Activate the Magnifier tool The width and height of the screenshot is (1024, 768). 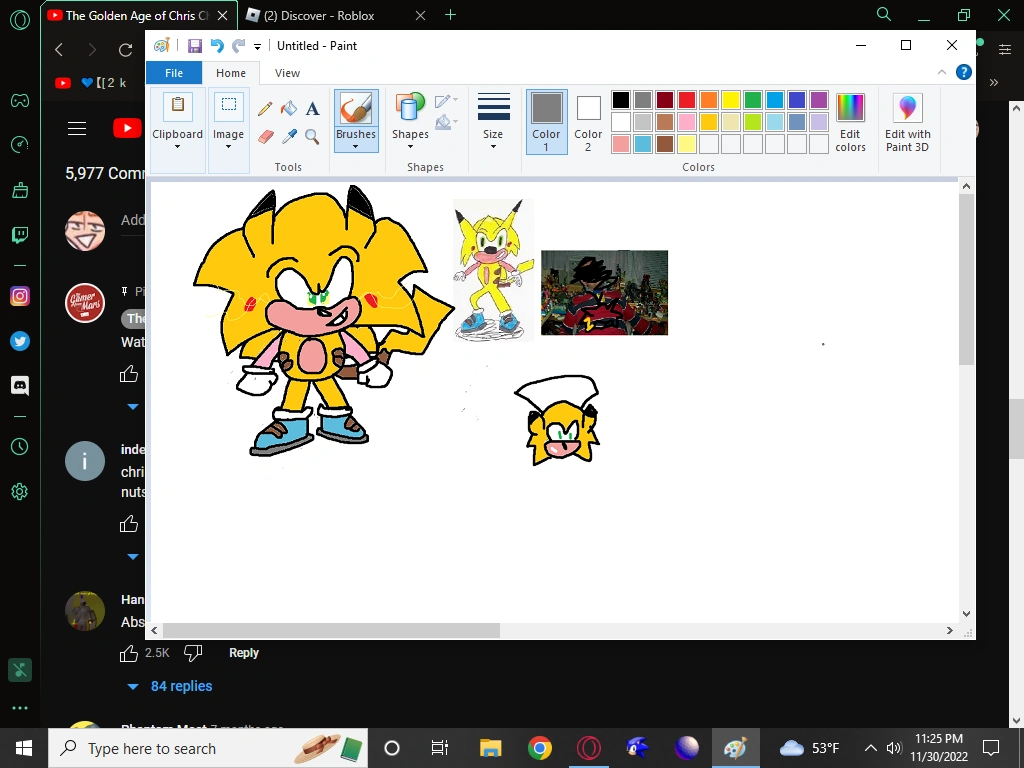[312, 136]
